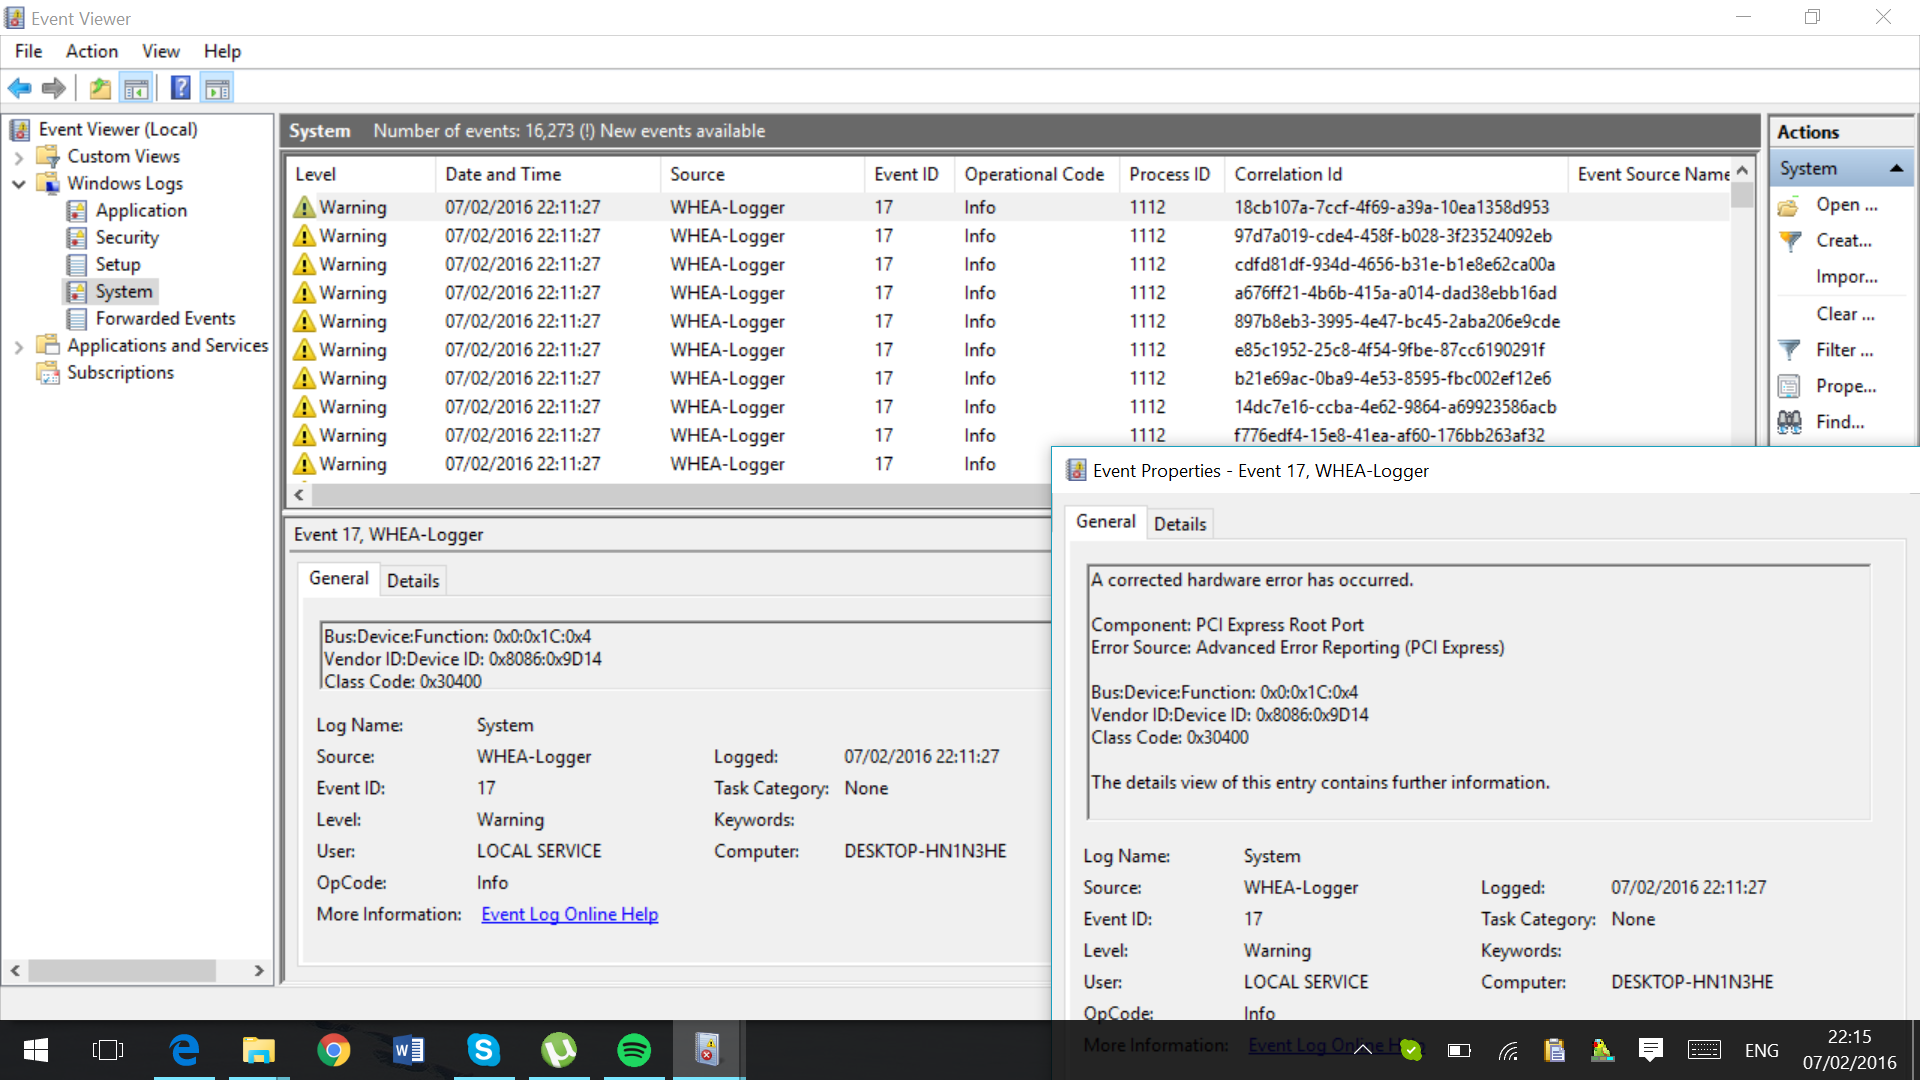Viewport: 1920px width, 1080px height.
Task: Select the Security log in tree
Action: [127, 237]
